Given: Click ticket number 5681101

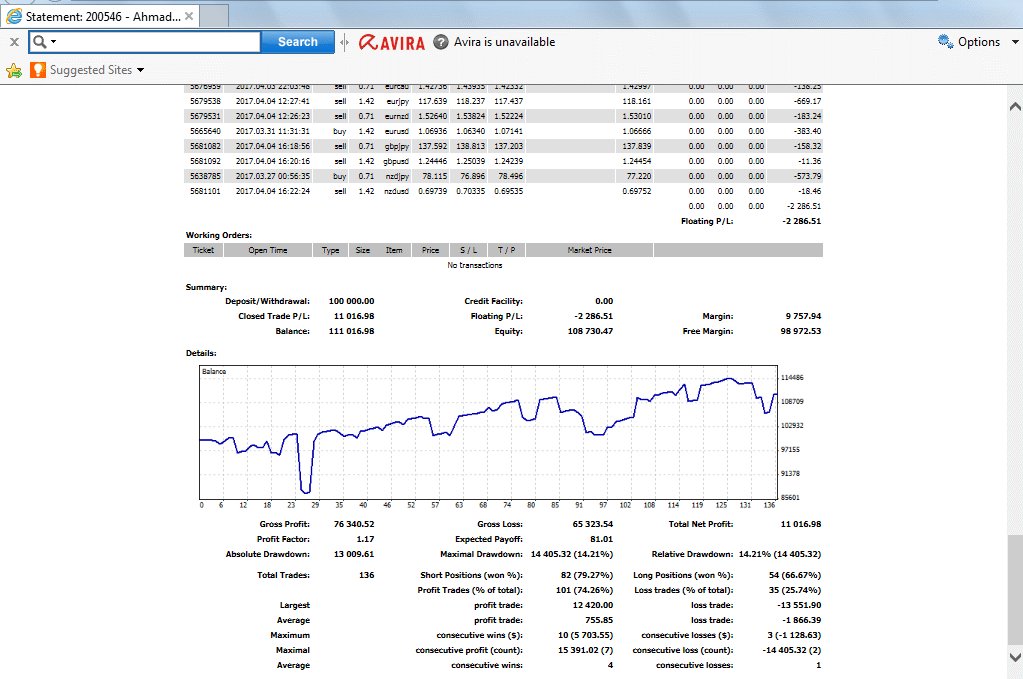Looking at the screenshot, I should click(x=206, y=191).
